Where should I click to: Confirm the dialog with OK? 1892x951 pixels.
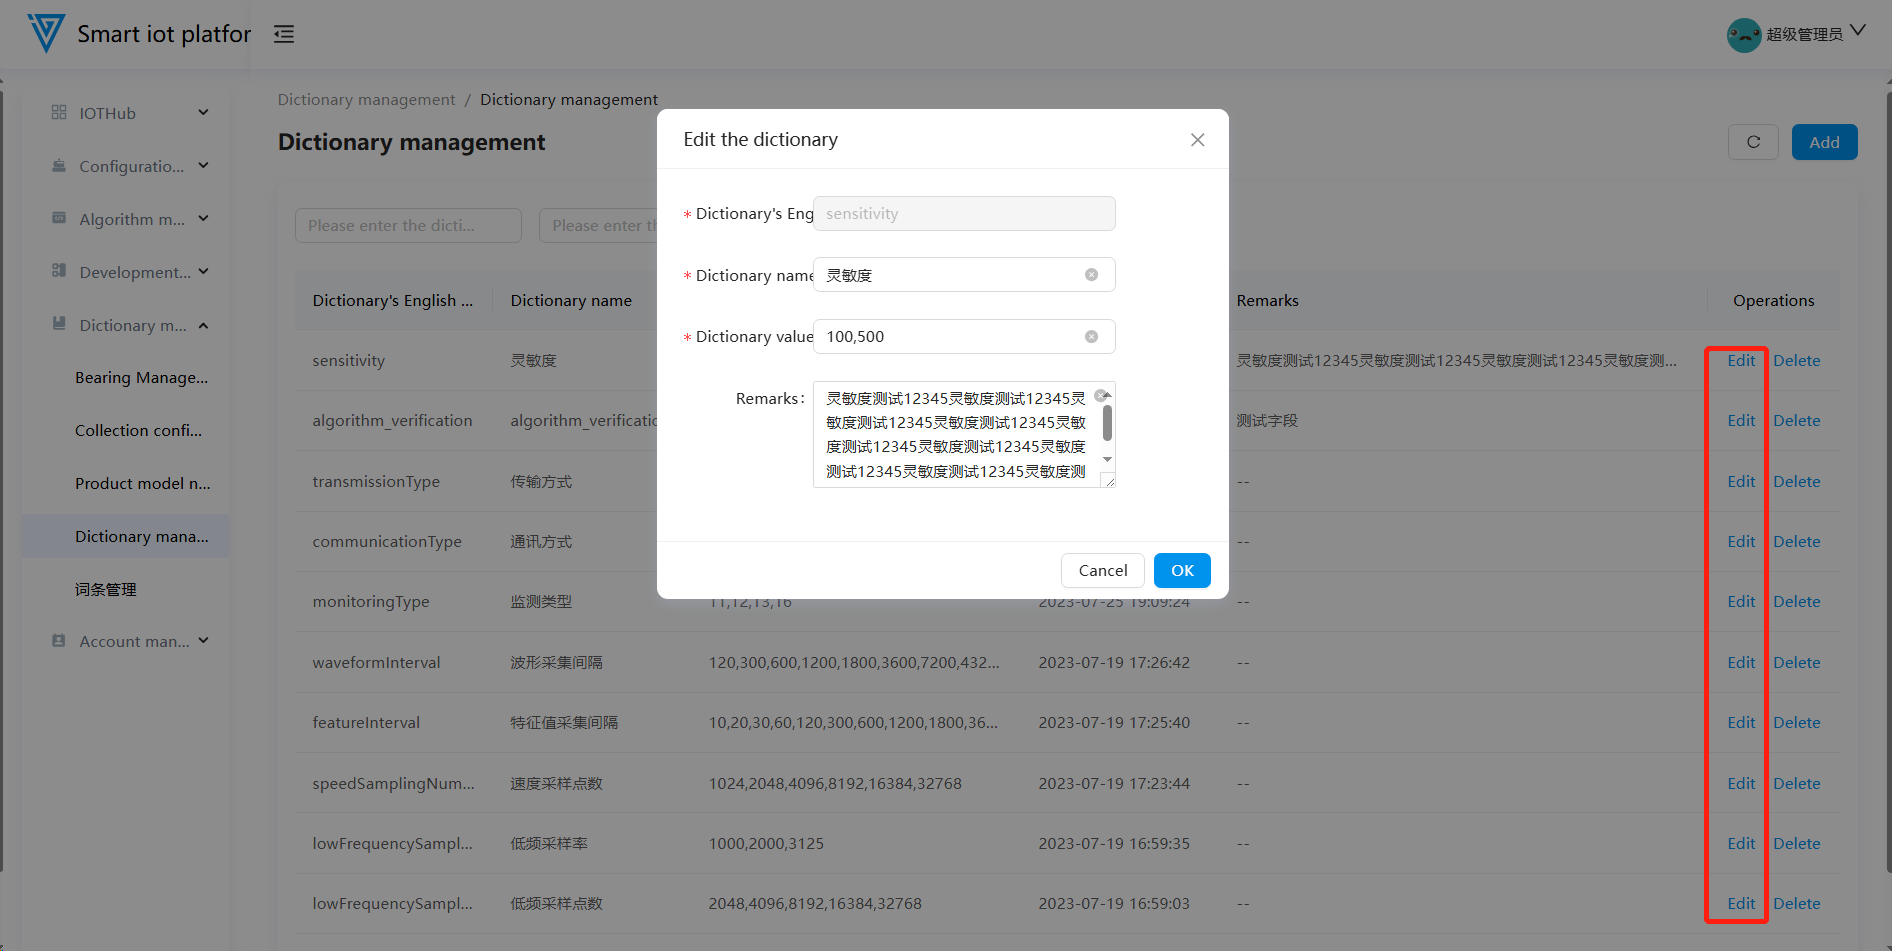(1182, 571)
